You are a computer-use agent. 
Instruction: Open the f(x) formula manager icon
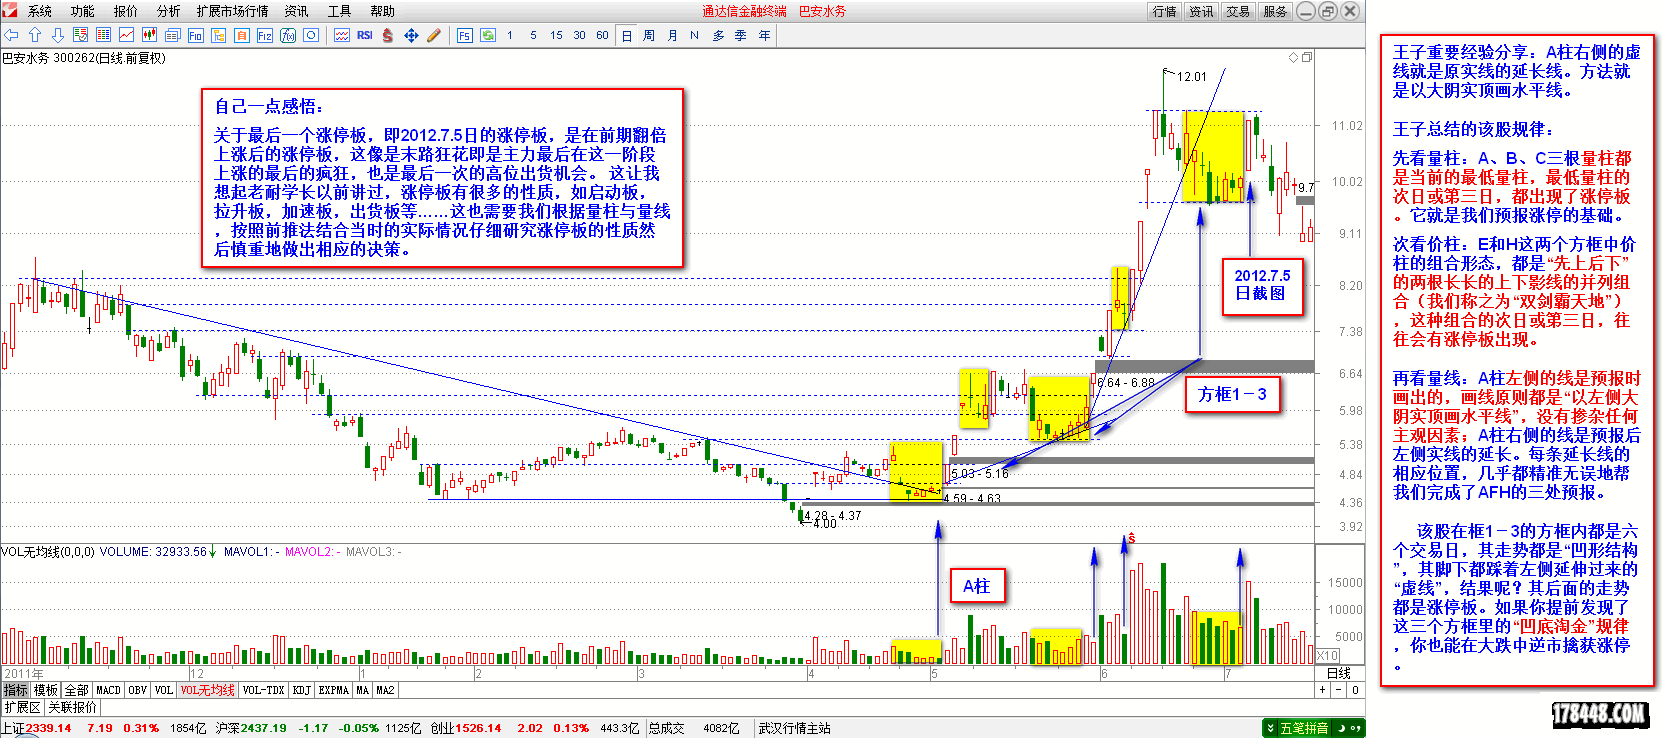(287, 35)
